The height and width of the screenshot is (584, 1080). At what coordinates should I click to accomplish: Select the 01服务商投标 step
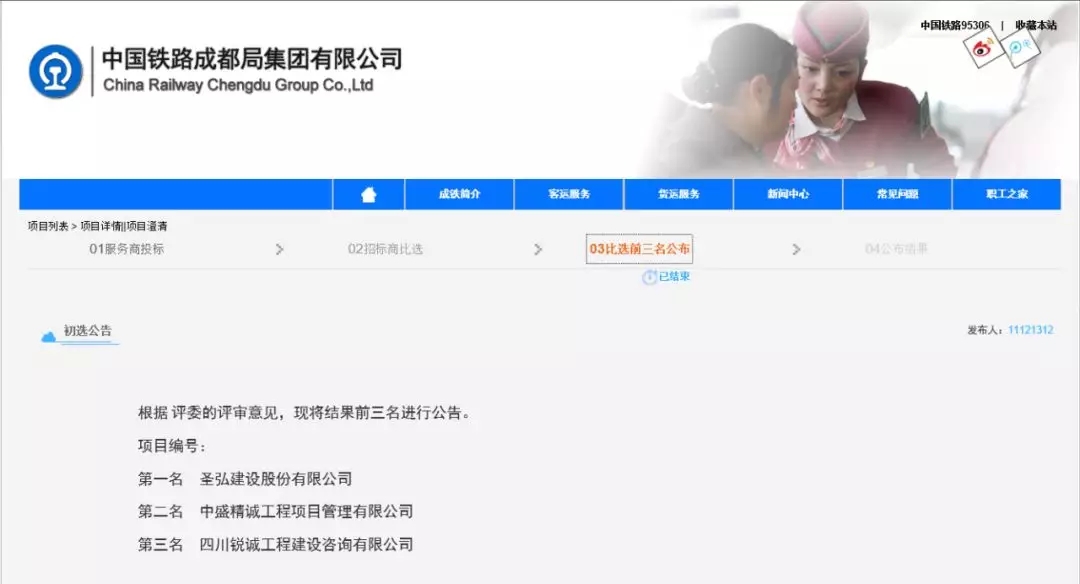coord(126,249)
